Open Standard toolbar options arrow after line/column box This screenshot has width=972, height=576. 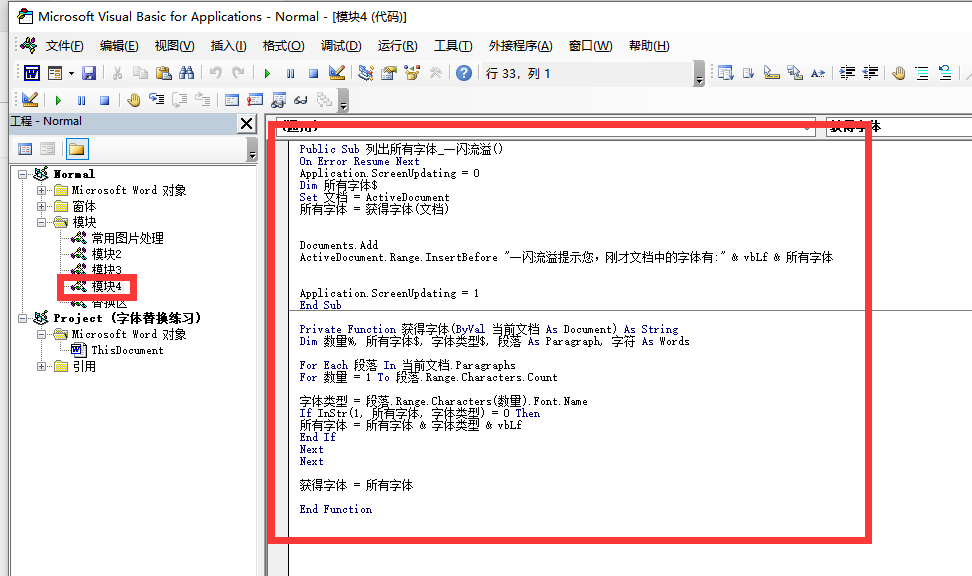(x=699, y=74)
